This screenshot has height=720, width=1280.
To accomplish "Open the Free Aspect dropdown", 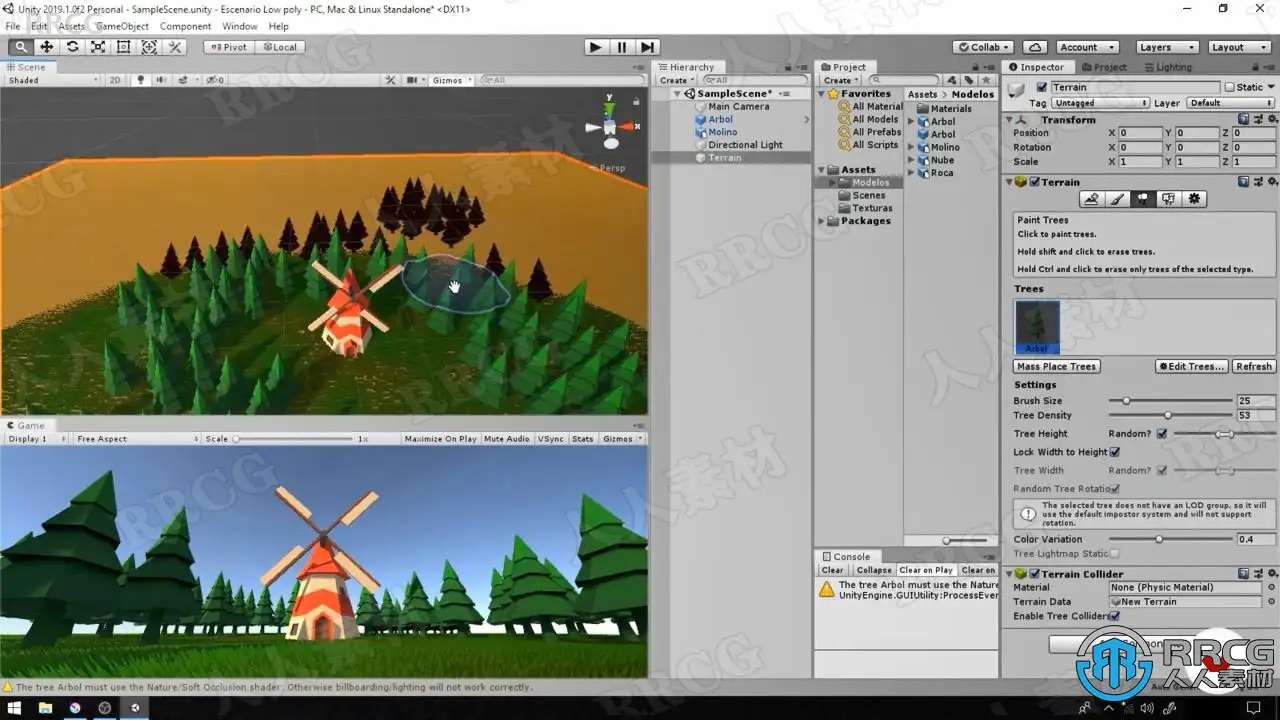I will (x=138, y=439).
